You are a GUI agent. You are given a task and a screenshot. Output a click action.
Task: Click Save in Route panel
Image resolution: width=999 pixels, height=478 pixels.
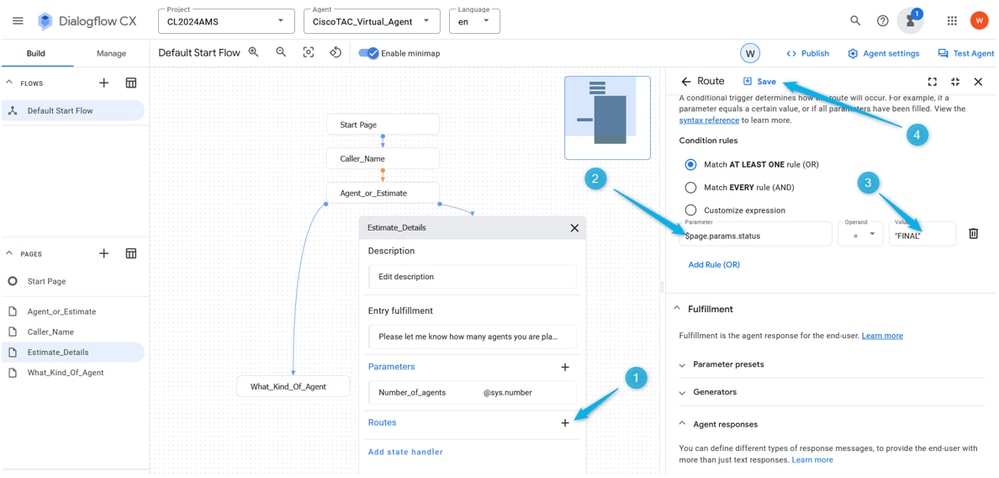(x=759, y=82)
